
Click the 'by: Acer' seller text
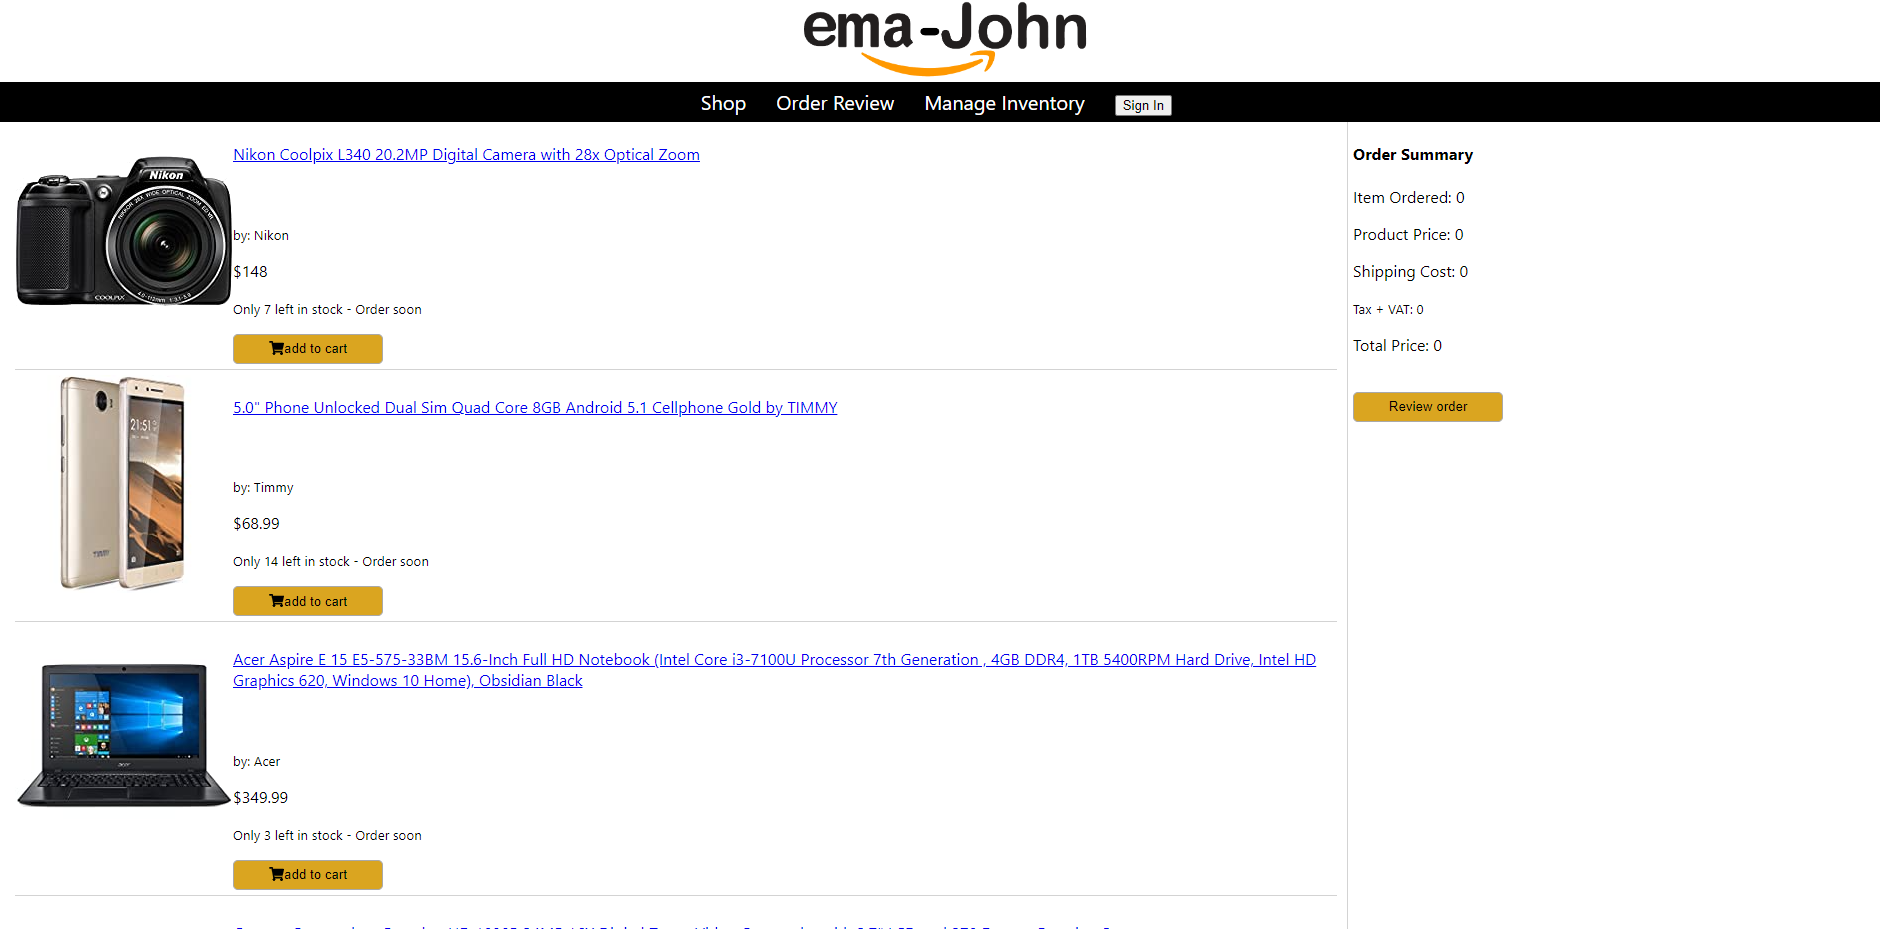[x=256, y=762]
